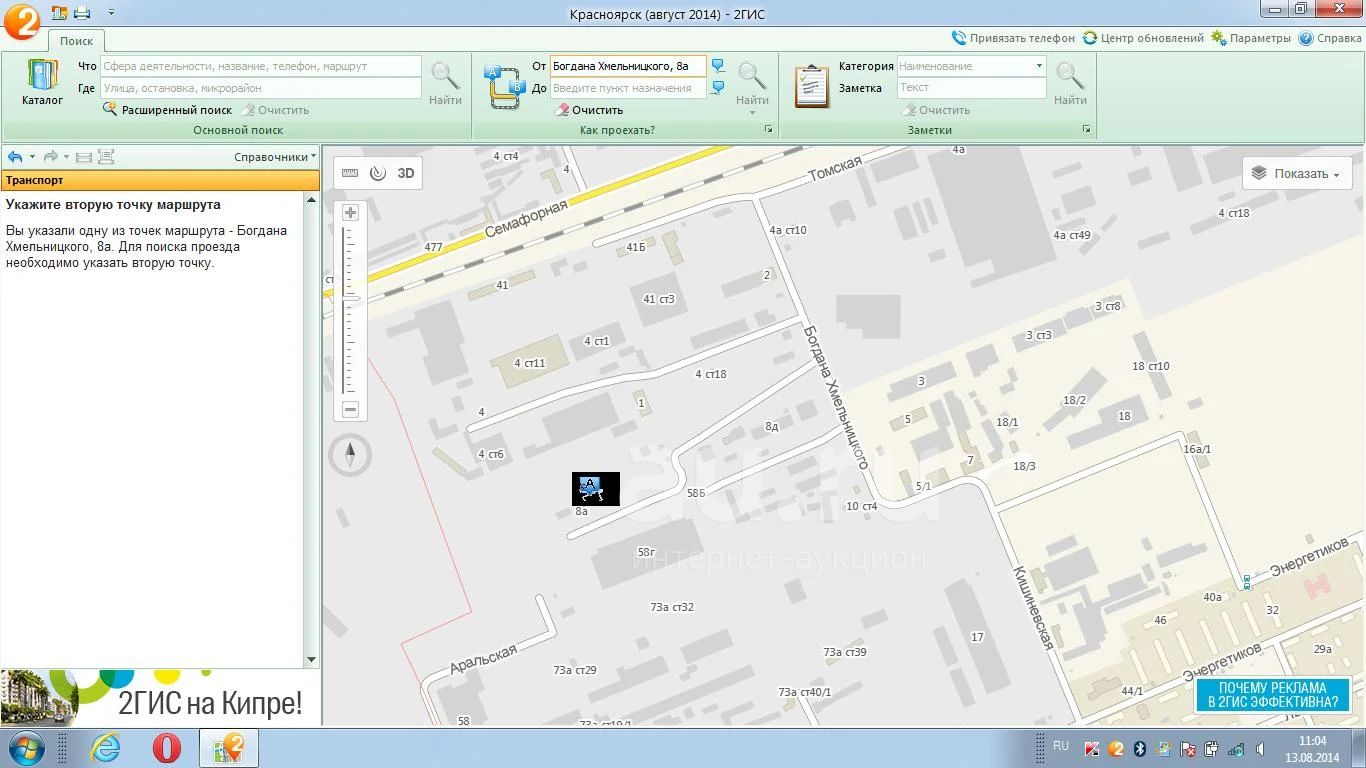Viewport: 1366px width, 768px height.
Task: Open Как проехать group dialog launcher
Action: point(769,130)
